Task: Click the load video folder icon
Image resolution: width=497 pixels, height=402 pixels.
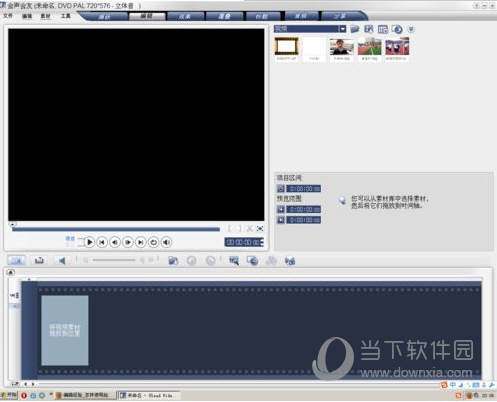Action: [354, 29]
